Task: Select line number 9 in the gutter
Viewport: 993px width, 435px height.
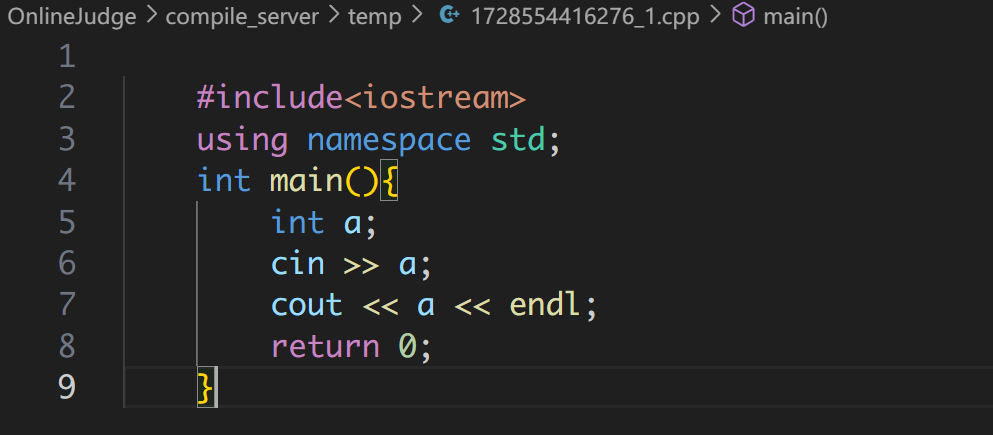Action: click(66, 387)
